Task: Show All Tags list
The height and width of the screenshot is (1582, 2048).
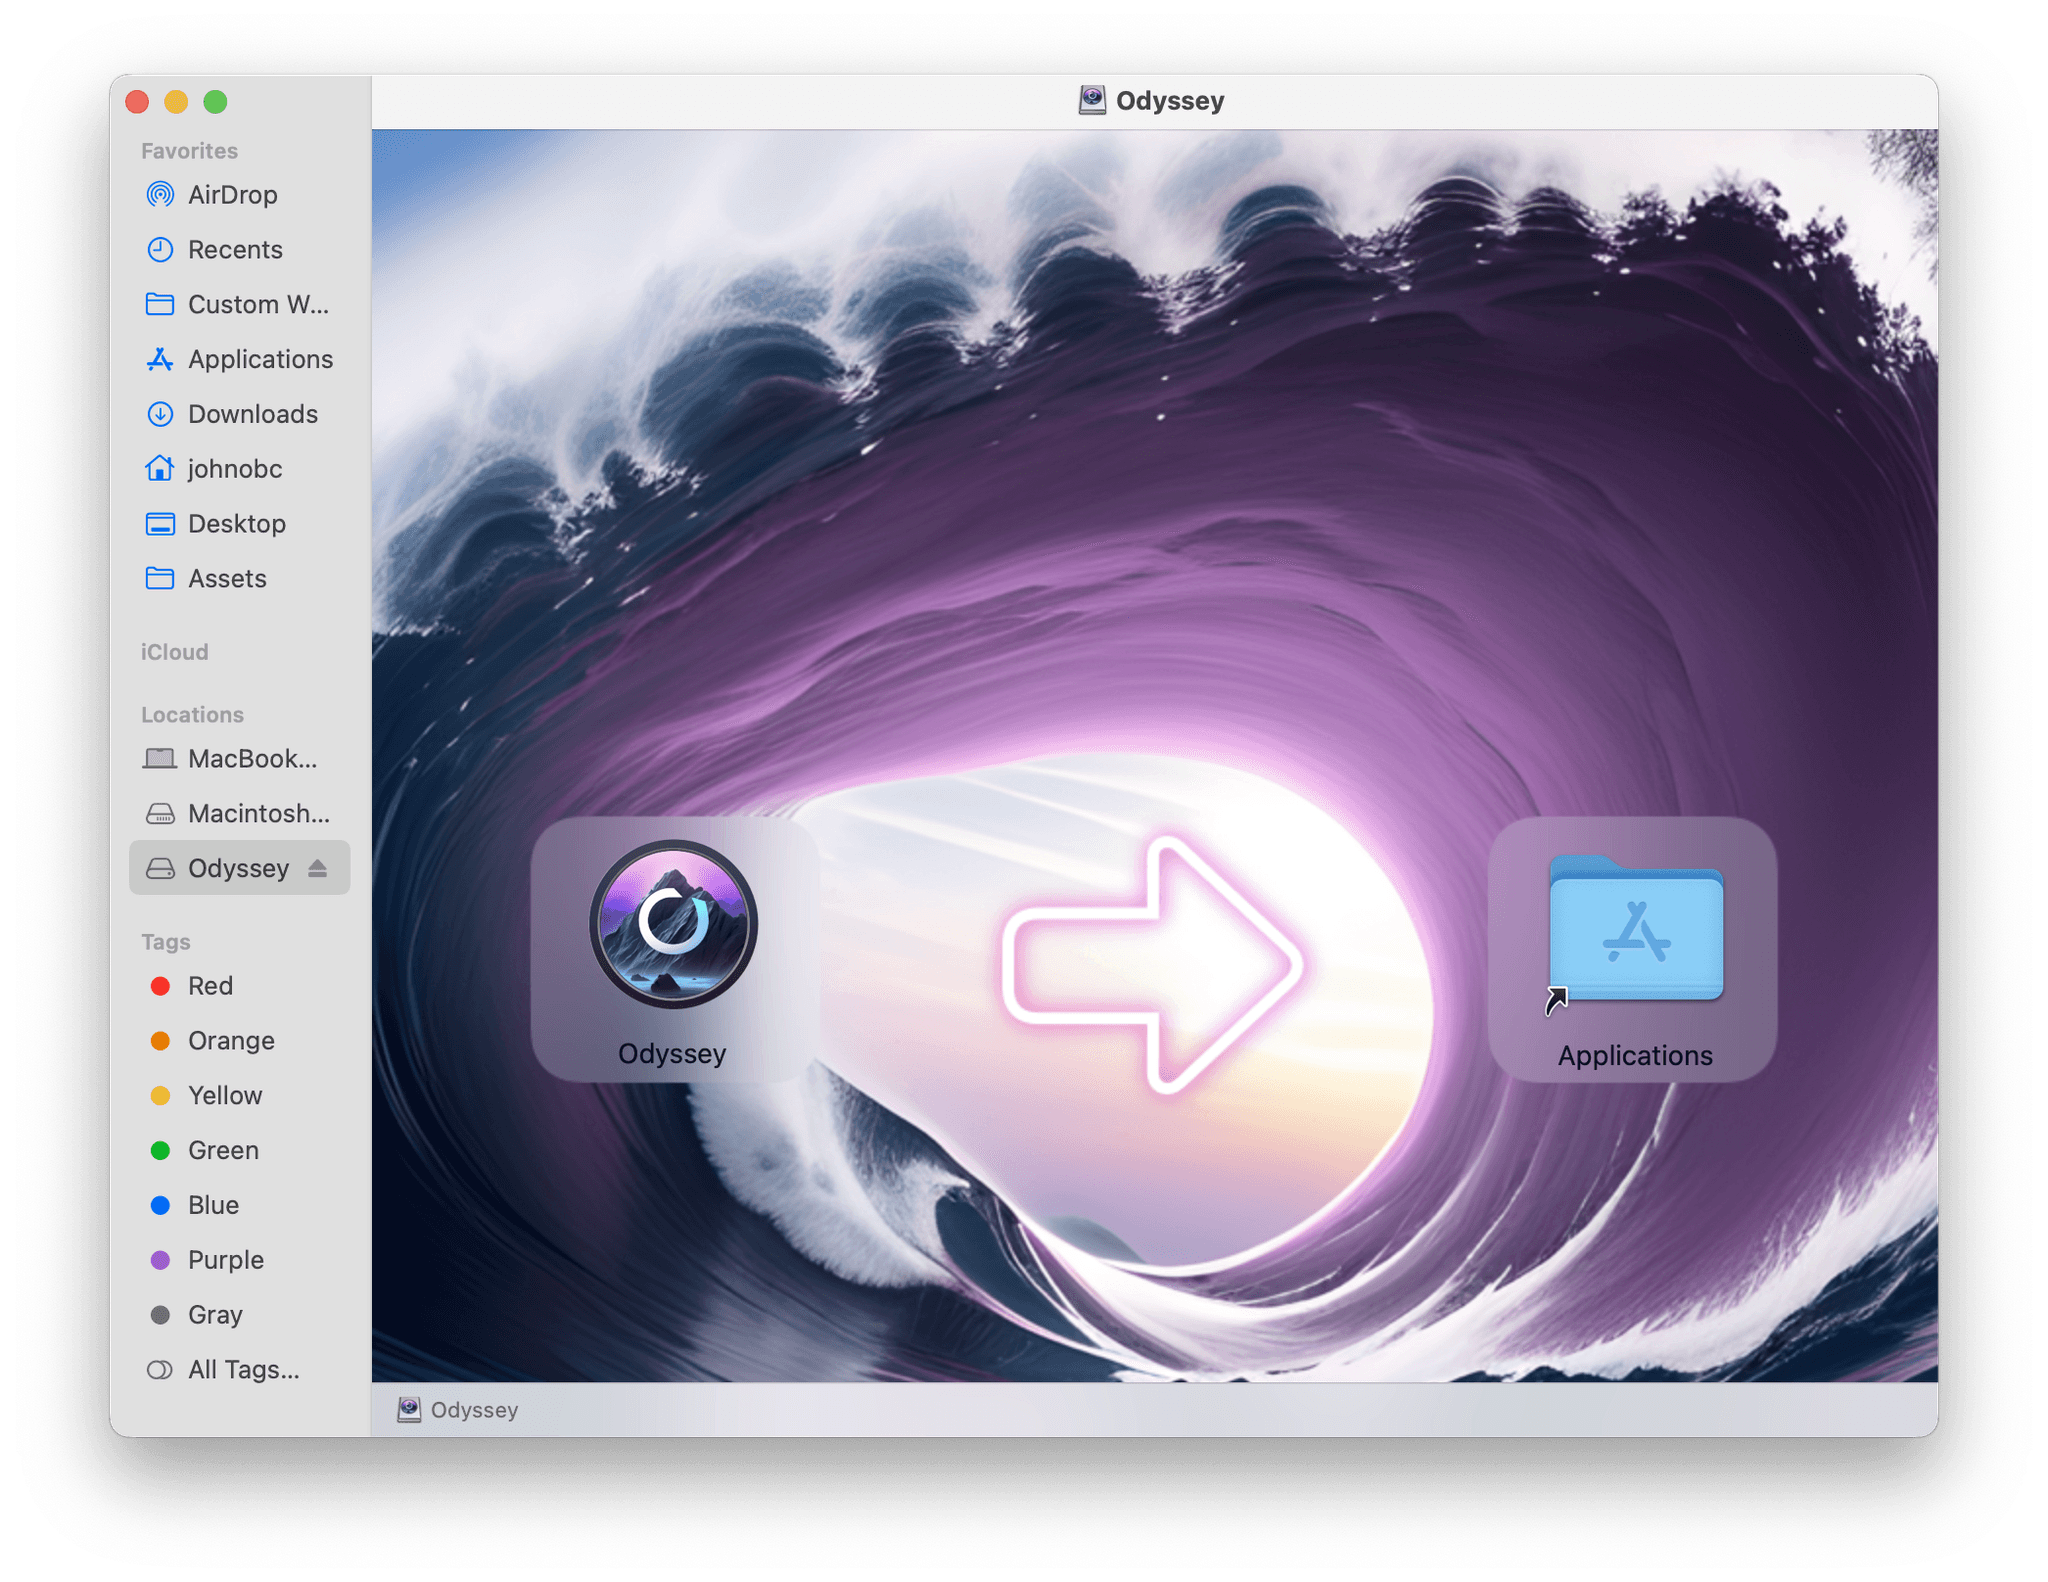Action: point(243,1370)
